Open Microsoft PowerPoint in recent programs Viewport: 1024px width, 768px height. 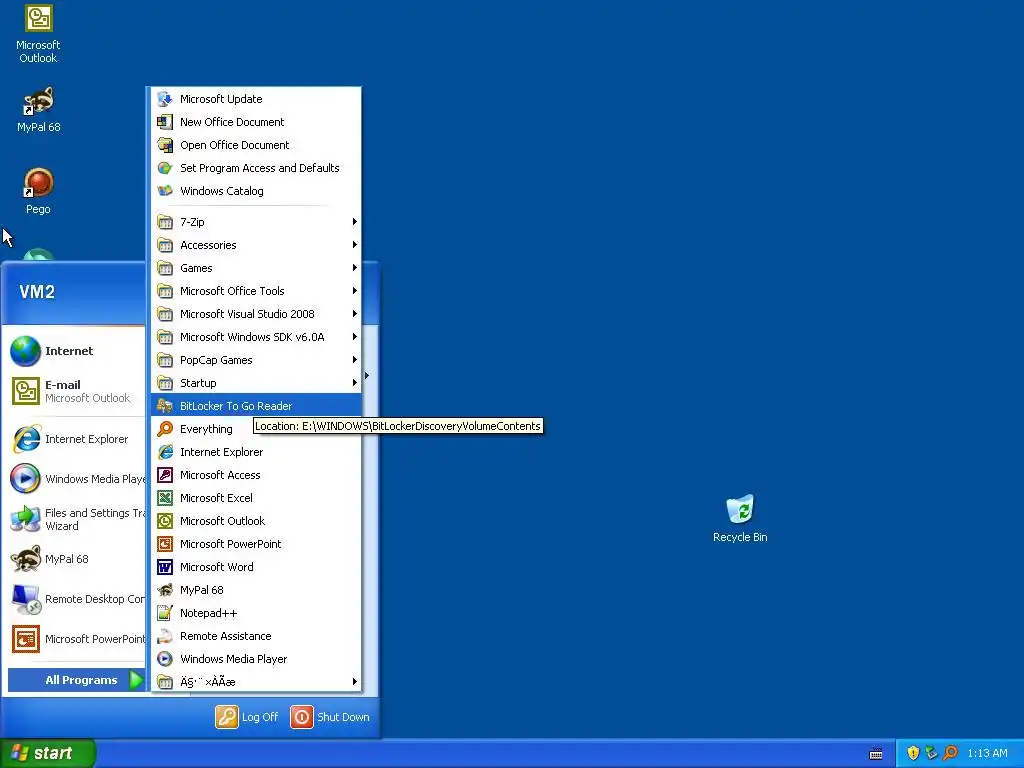click(75, 639)
